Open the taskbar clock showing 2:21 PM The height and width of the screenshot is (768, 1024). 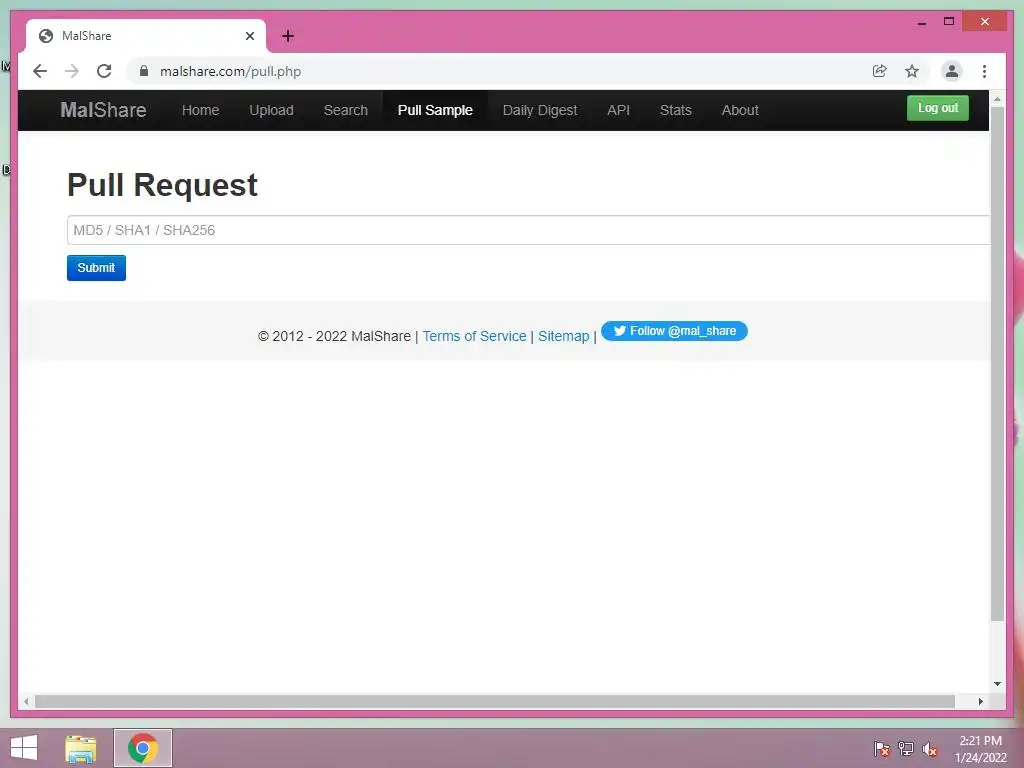980,749
